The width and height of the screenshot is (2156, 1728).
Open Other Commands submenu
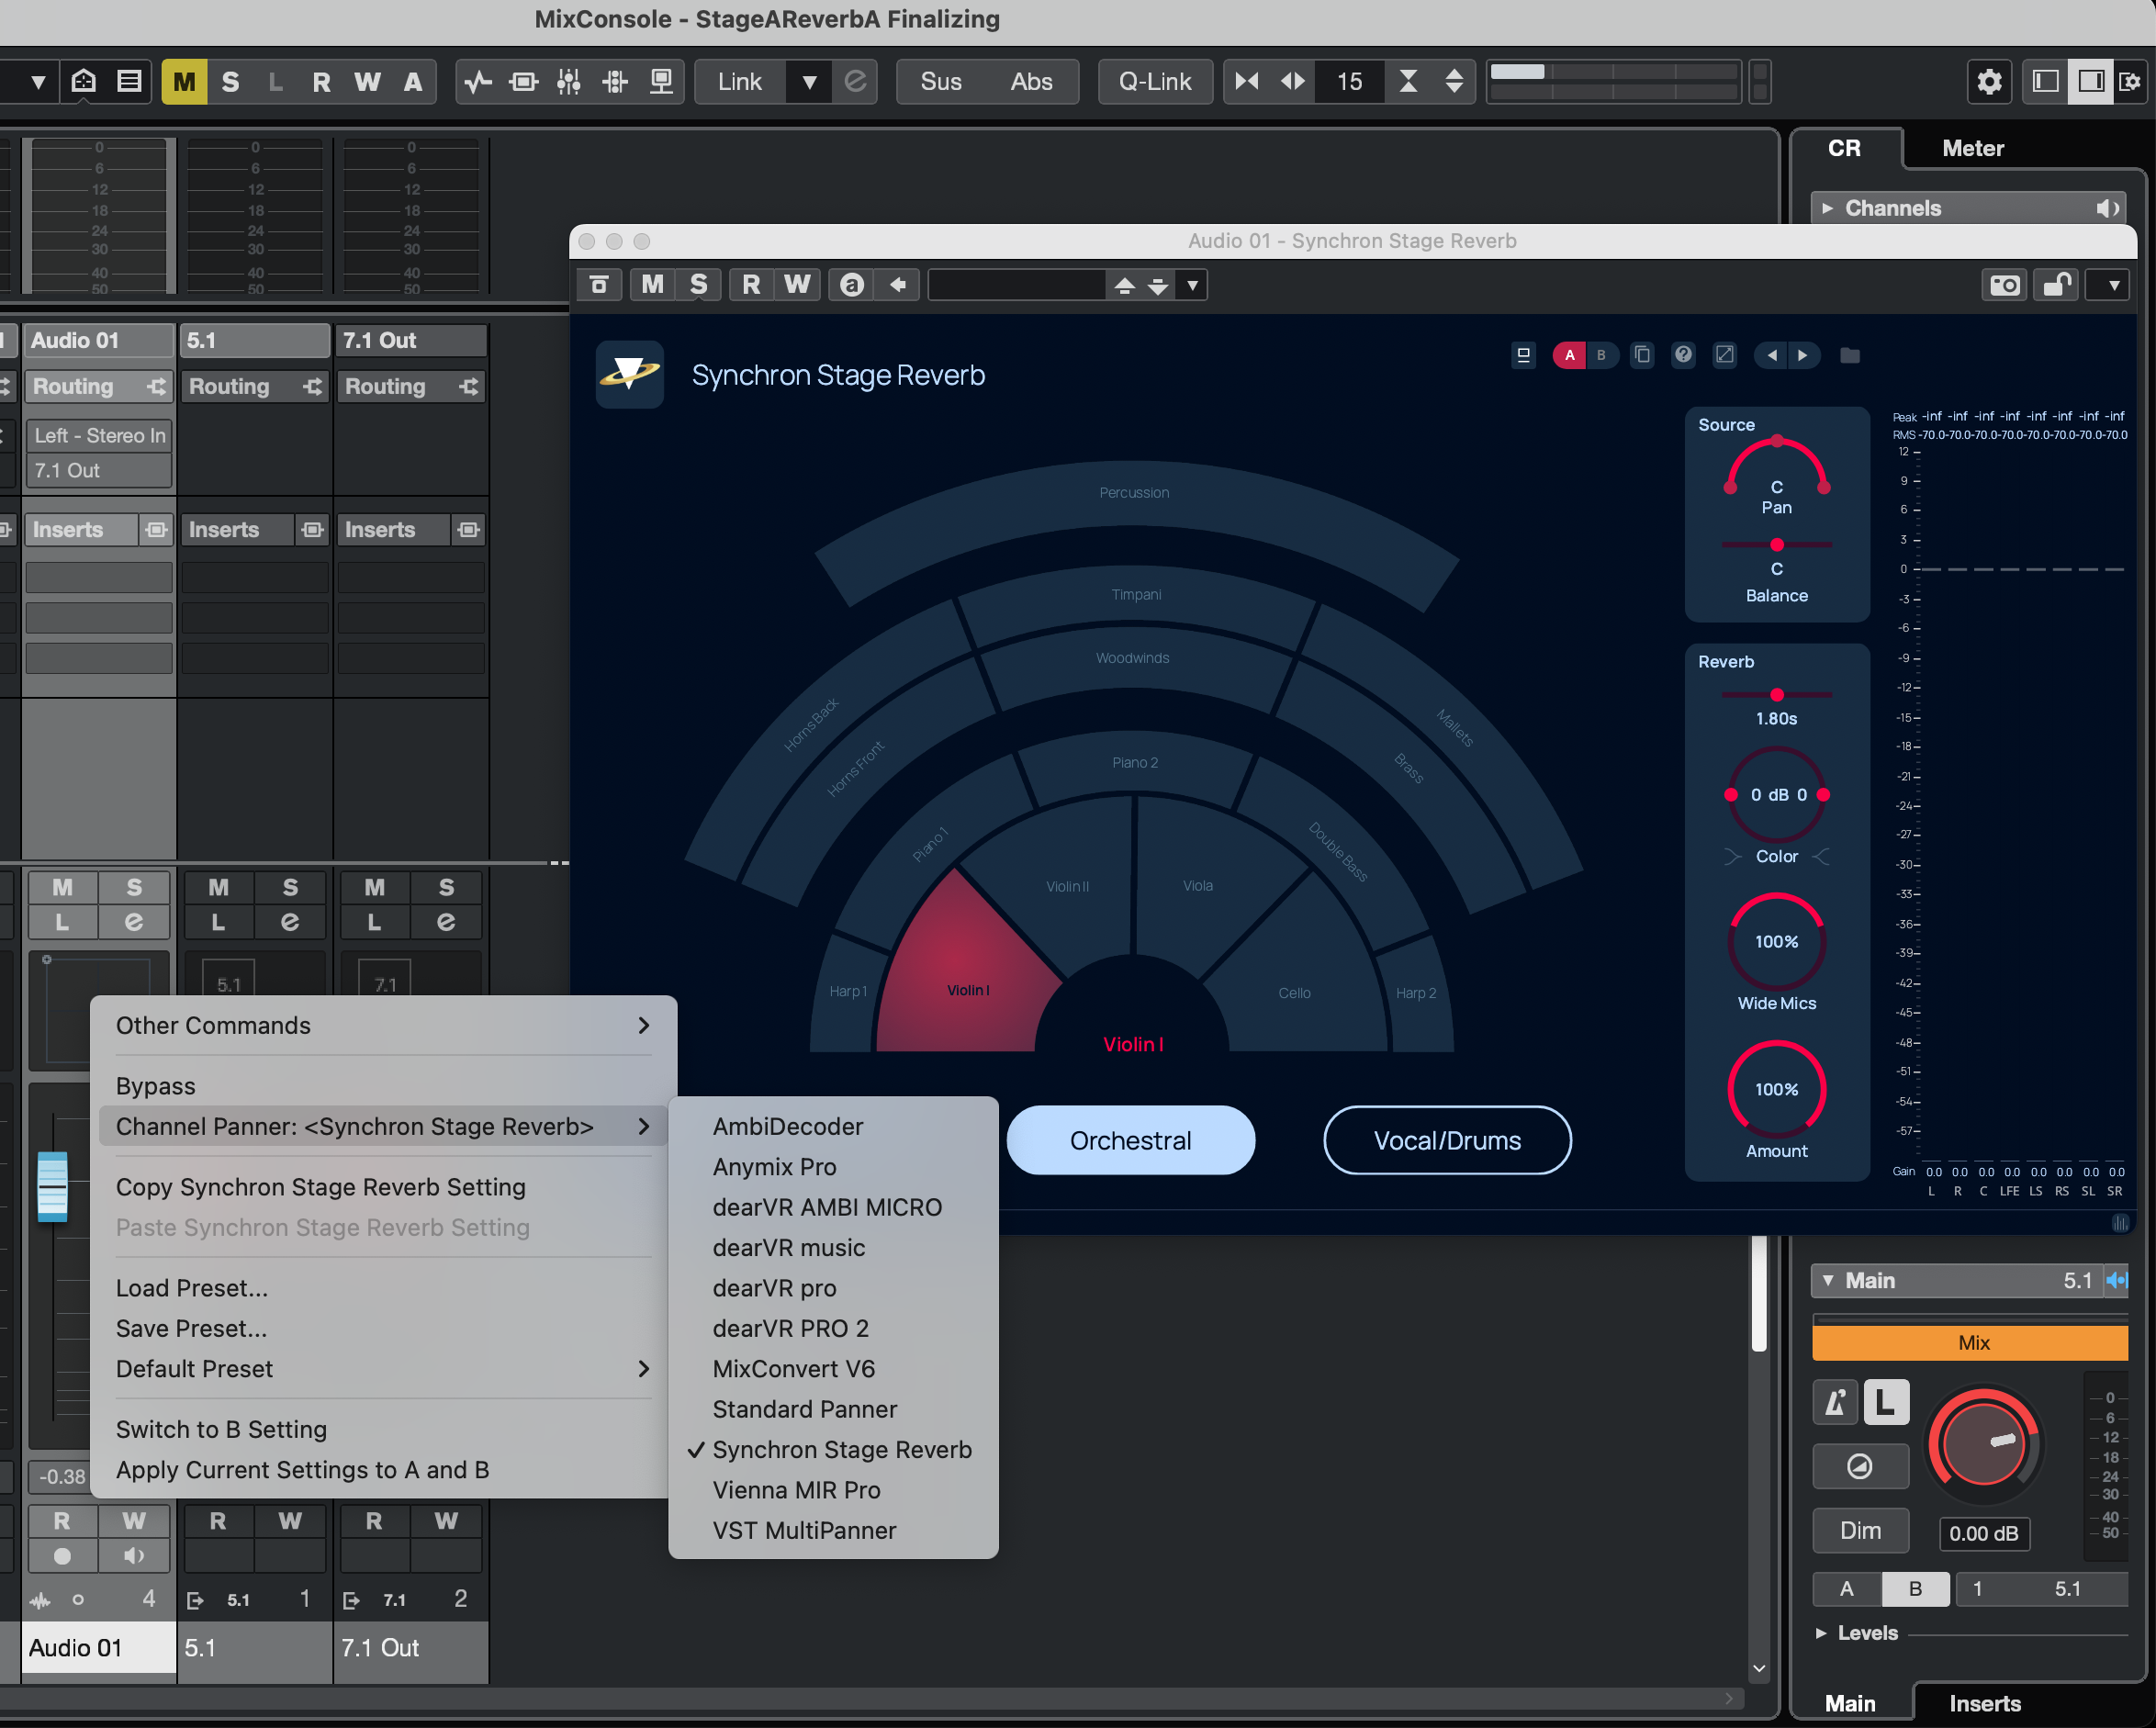pyautogui.click(x=384, y=1025)
